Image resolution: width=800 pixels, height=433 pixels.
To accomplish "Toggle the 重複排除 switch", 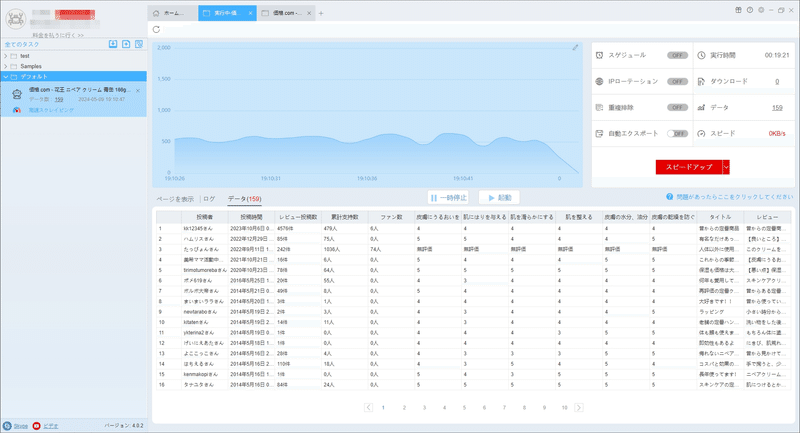I will [x=678, y=108].
